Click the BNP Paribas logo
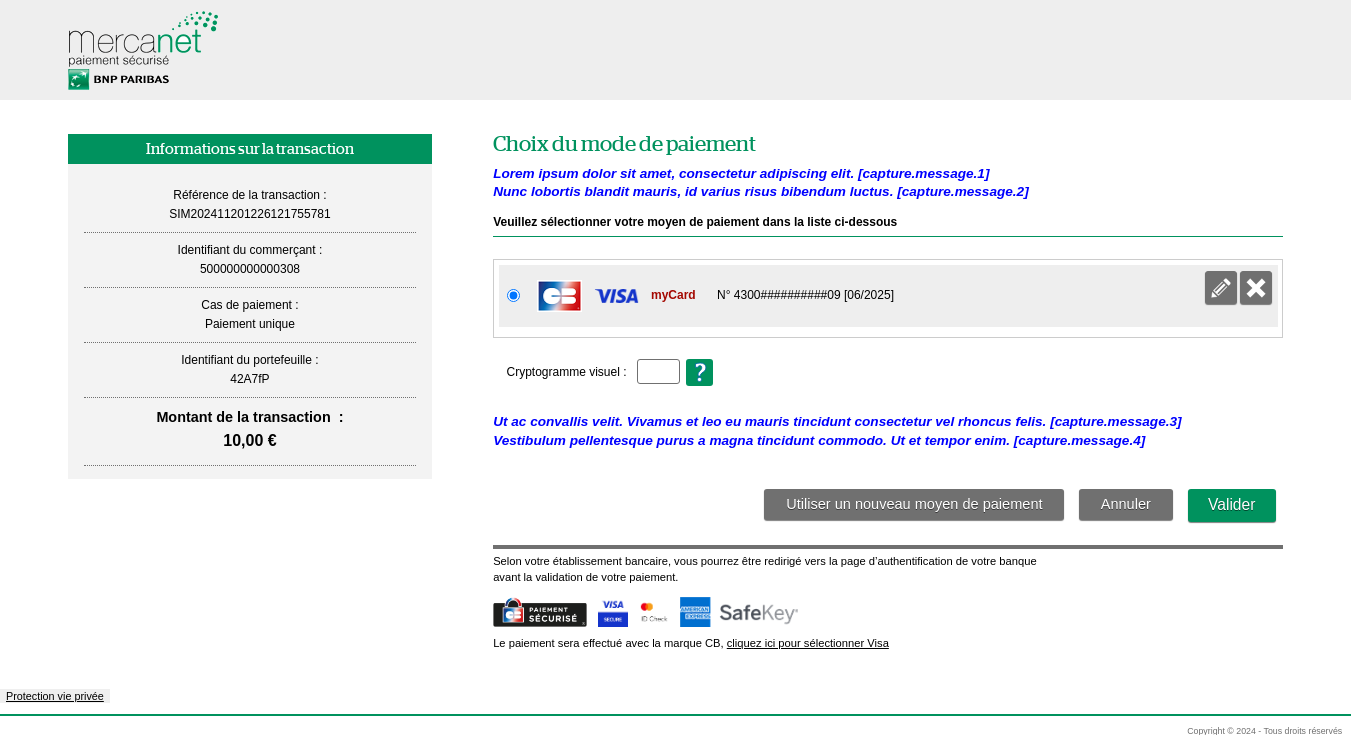 coord(117,78)
